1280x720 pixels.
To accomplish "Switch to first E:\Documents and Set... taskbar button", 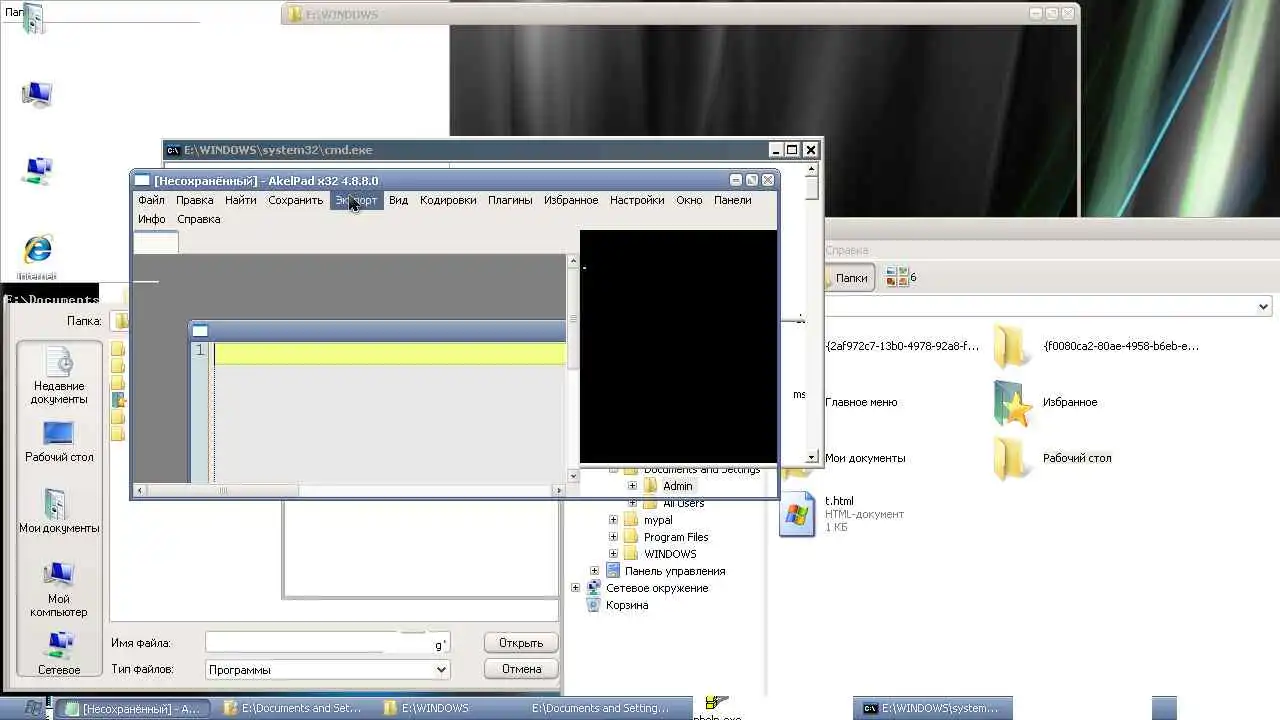I will tap(293, 708).
